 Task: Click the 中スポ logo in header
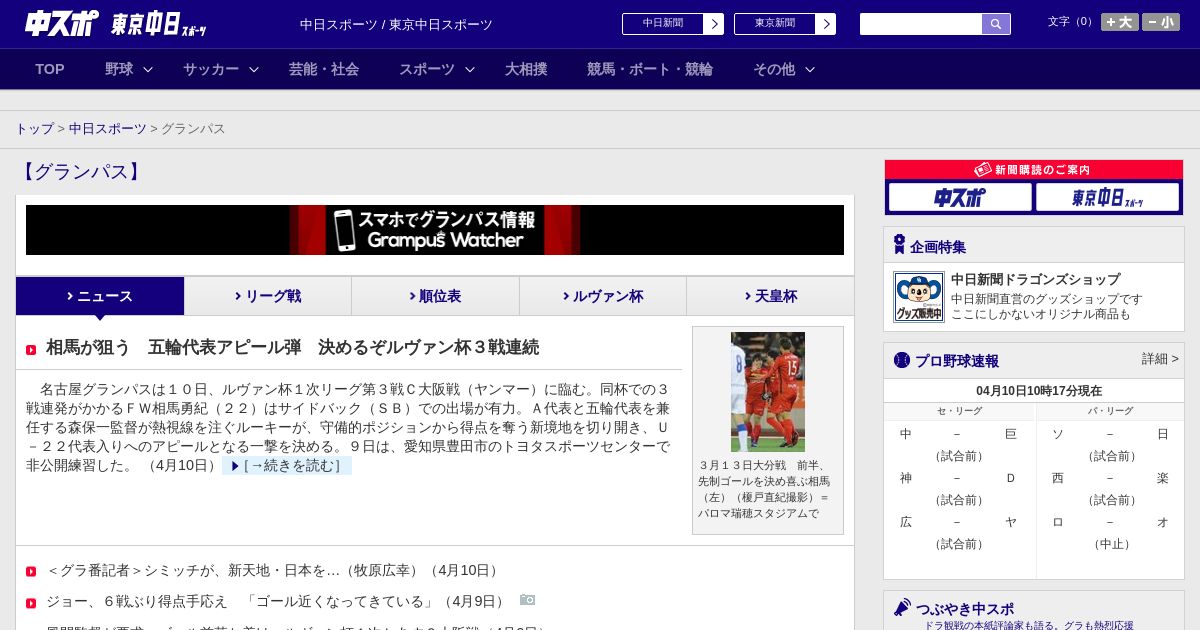click(61, 23)
